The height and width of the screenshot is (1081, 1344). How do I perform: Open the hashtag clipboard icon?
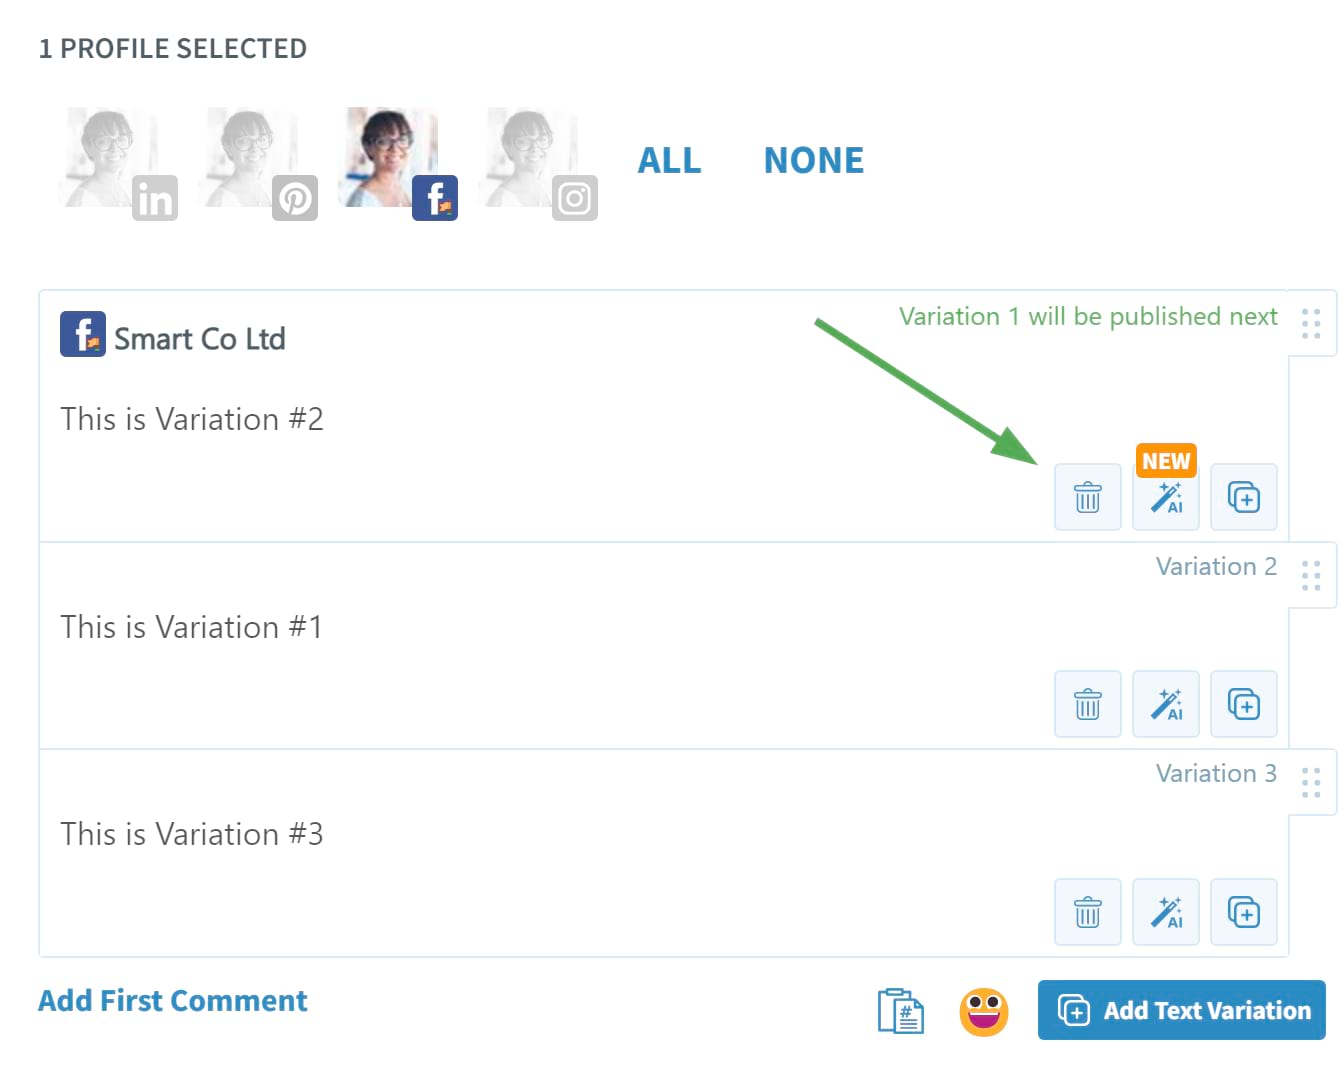[900, 1011]
